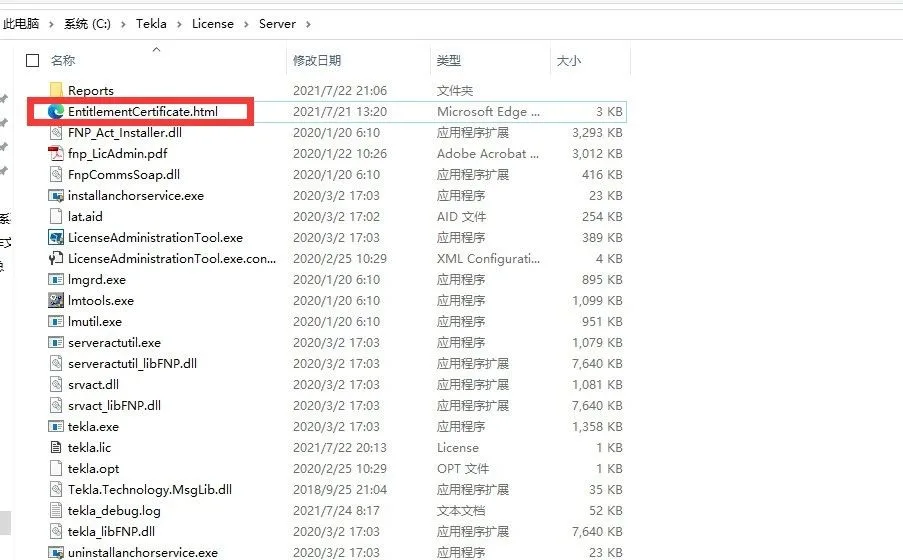Select the tekla_debug.log text file icon
Screen dimensions: 903x560
[56, 510]
